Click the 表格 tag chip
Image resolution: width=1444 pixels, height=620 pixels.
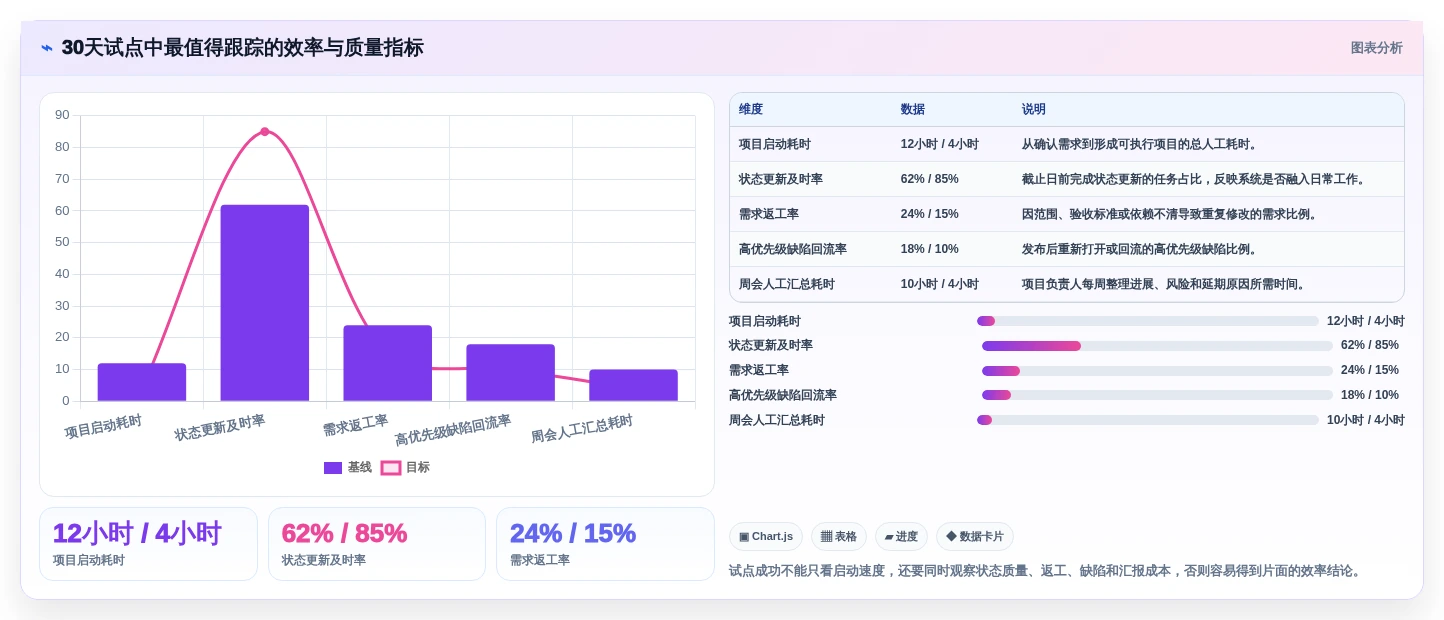coord(839,536)
